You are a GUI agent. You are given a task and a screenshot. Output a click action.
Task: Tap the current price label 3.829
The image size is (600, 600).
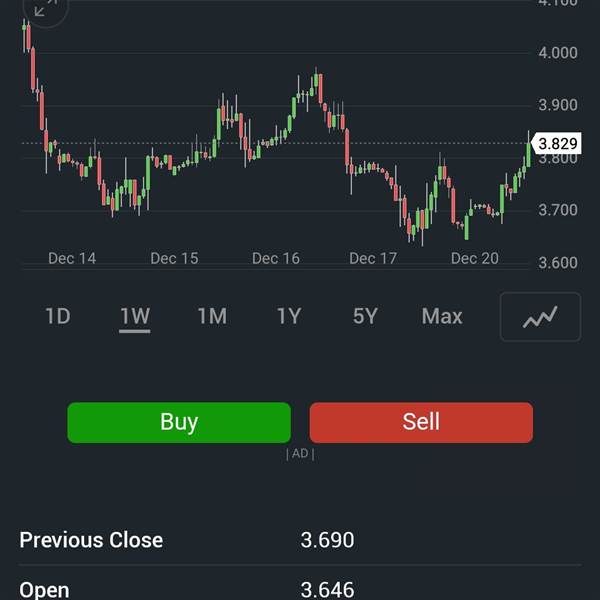click(557, 143)
